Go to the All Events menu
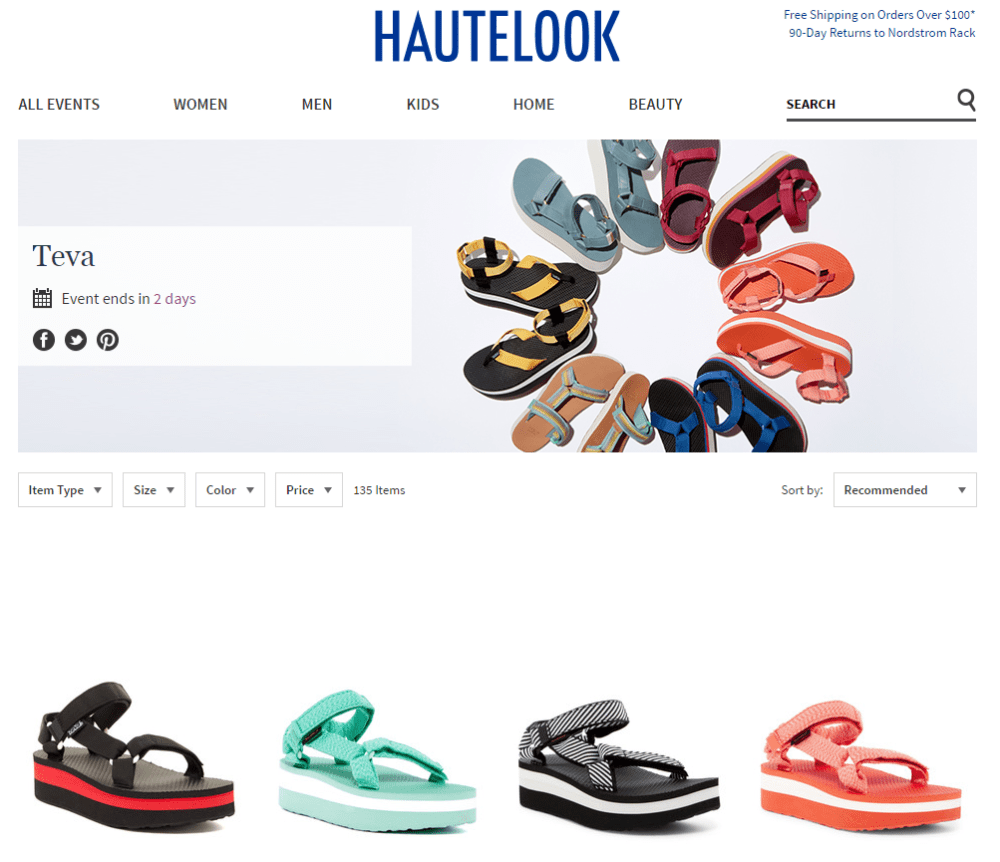This screenshot has width=1000, height=862. pyautogui.click(x=59, y=105)
